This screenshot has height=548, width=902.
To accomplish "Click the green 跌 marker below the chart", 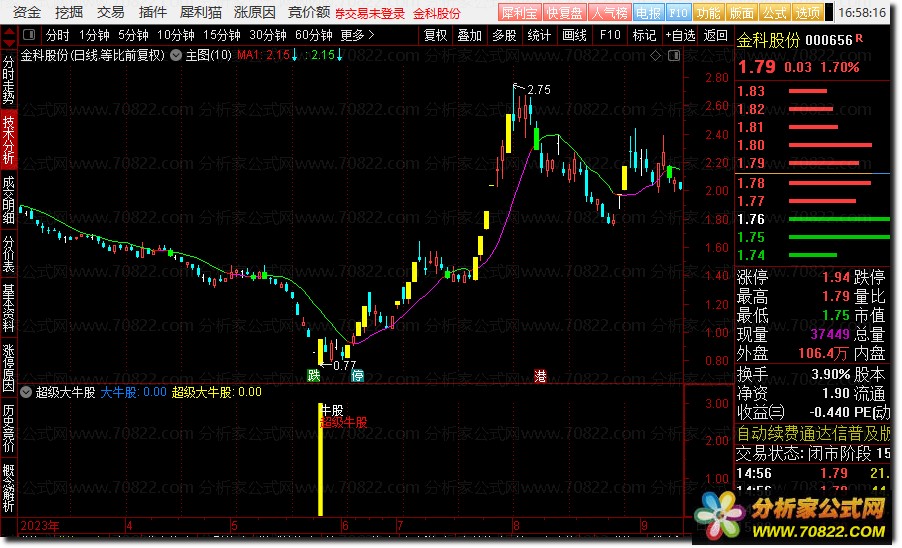I will click(314, 375).
